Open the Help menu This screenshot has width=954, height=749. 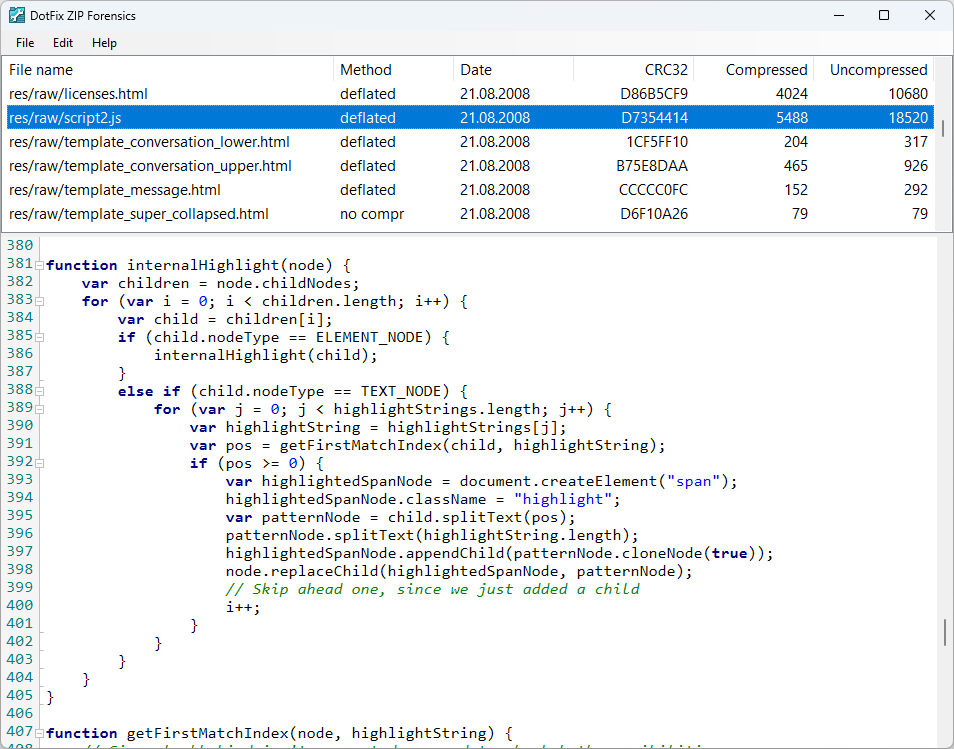point(104,43)
